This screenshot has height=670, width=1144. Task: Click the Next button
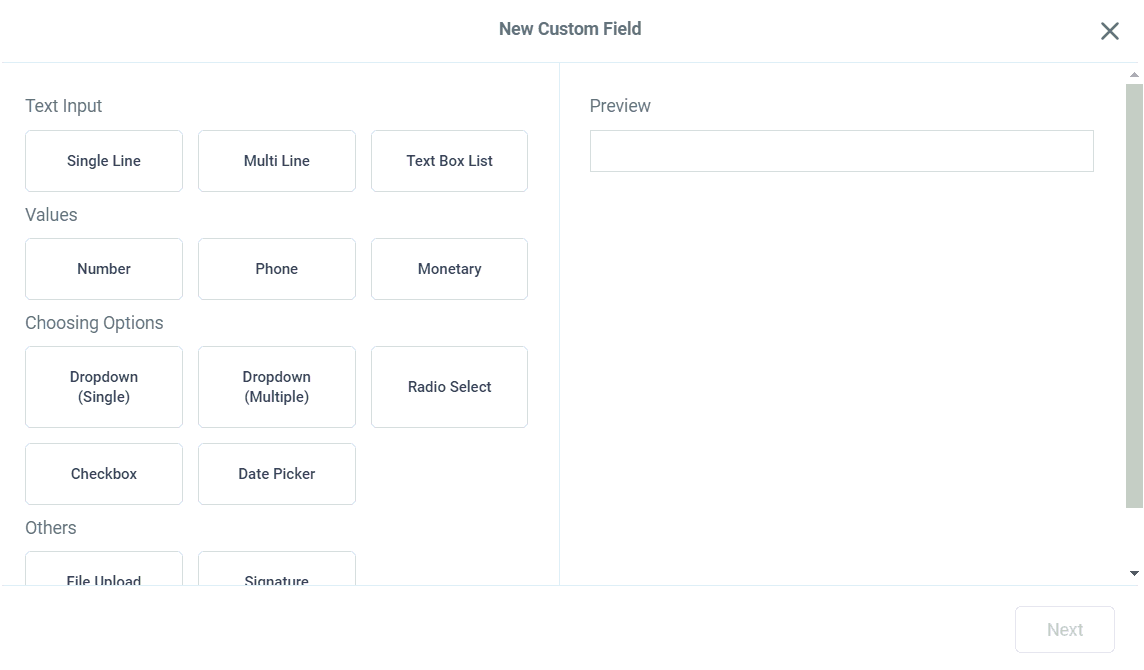(x=1064, y=629)
